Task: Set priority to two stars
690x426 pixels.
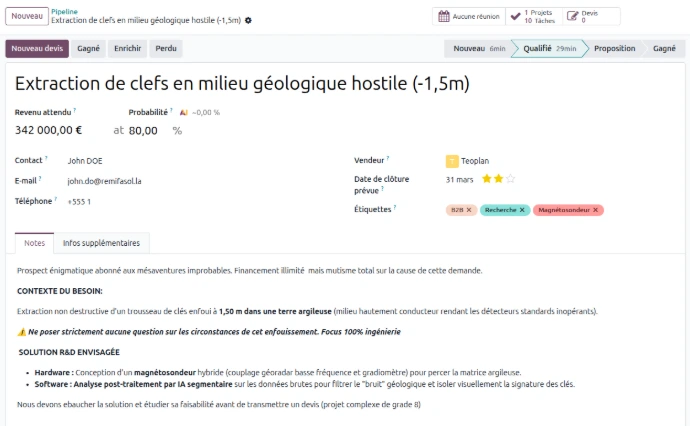Action: pyautogui.click(x=498, y=179)
